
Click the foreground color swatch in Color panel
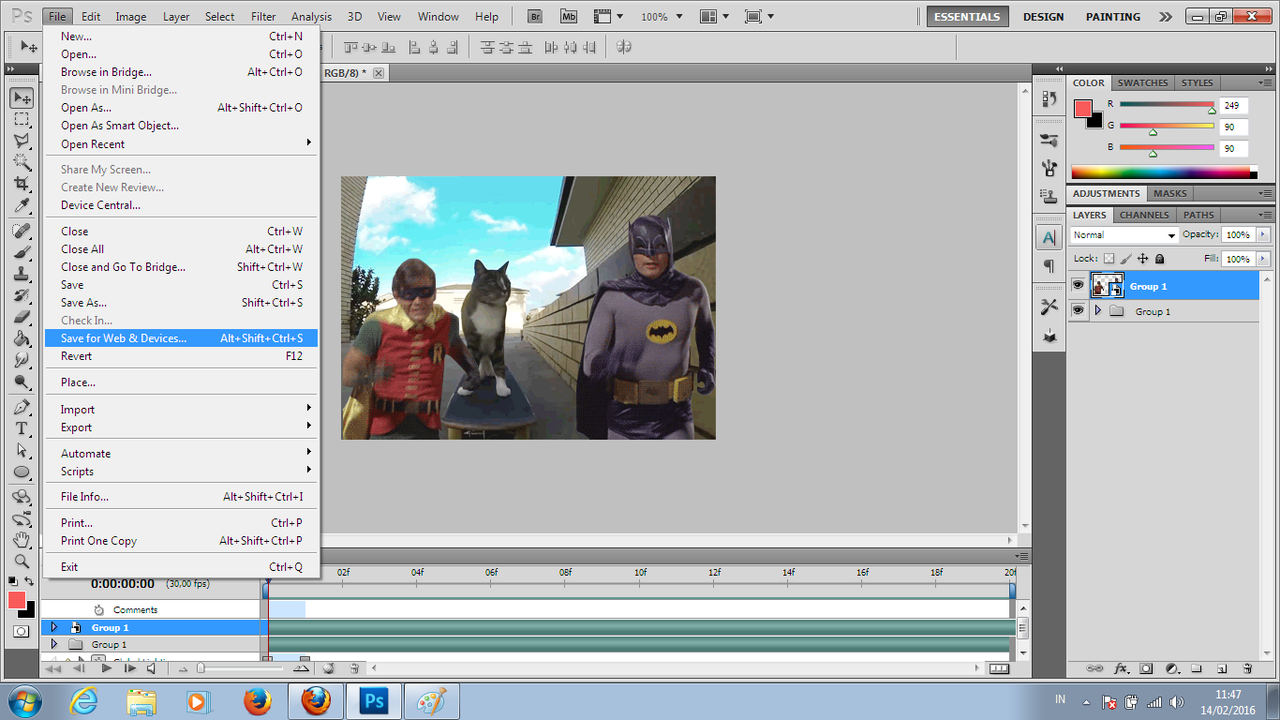point(1083,109)
